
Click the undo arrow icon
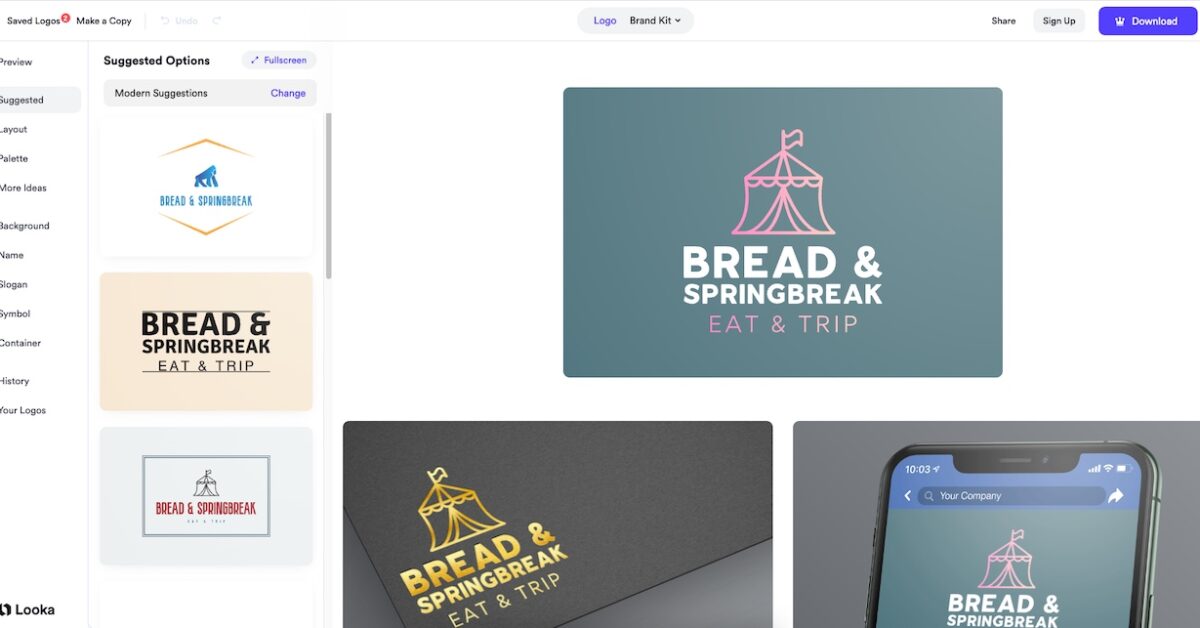coord(165,21)
